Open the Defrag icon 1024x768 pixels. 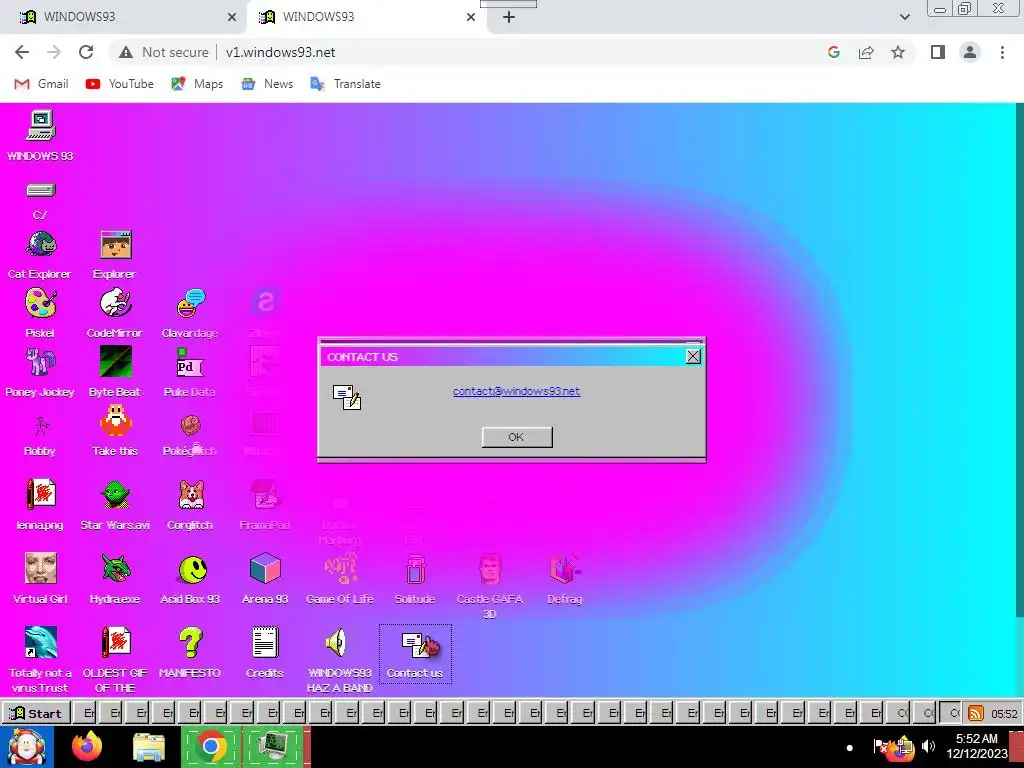click(565, 578)
